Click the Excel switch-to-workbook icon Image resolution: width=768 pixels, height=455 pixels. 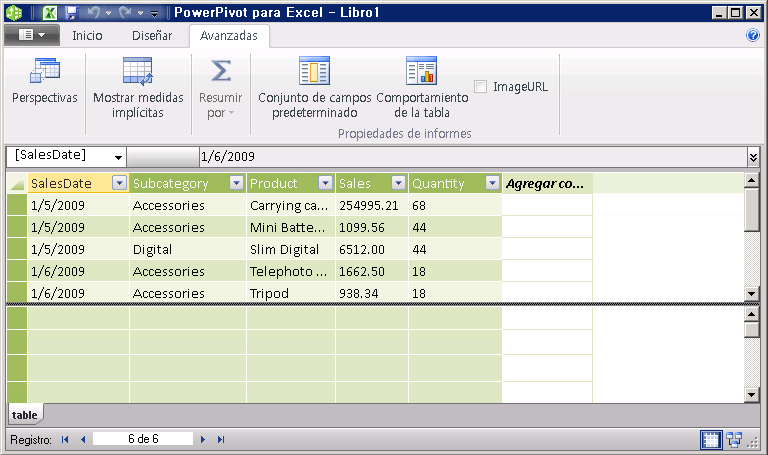tap(49, 12)
